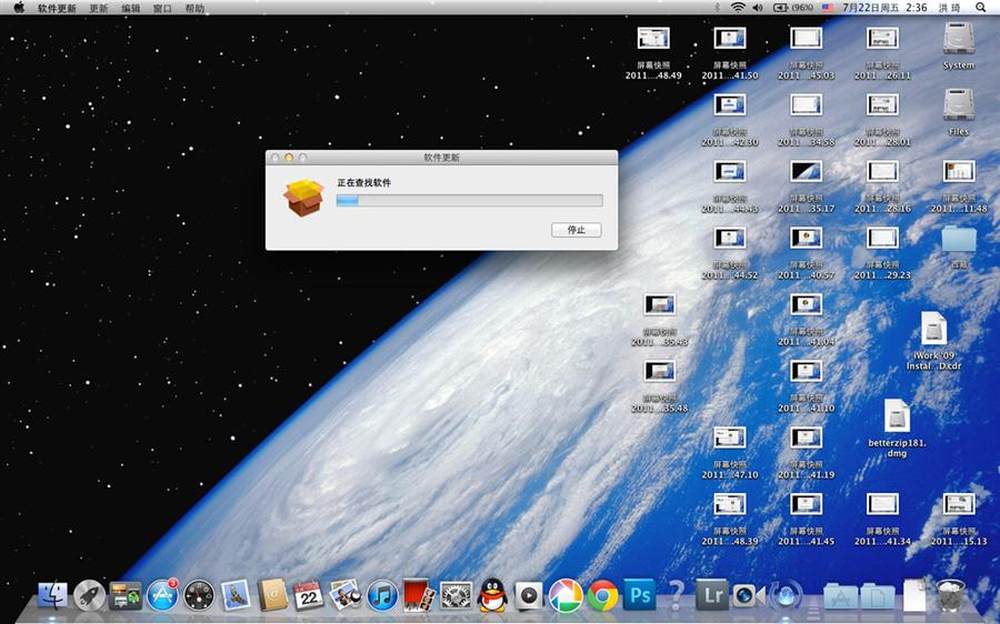
Task: Open the Trash in the Dock
Action: pyautogui.click(x=950, y=595)
